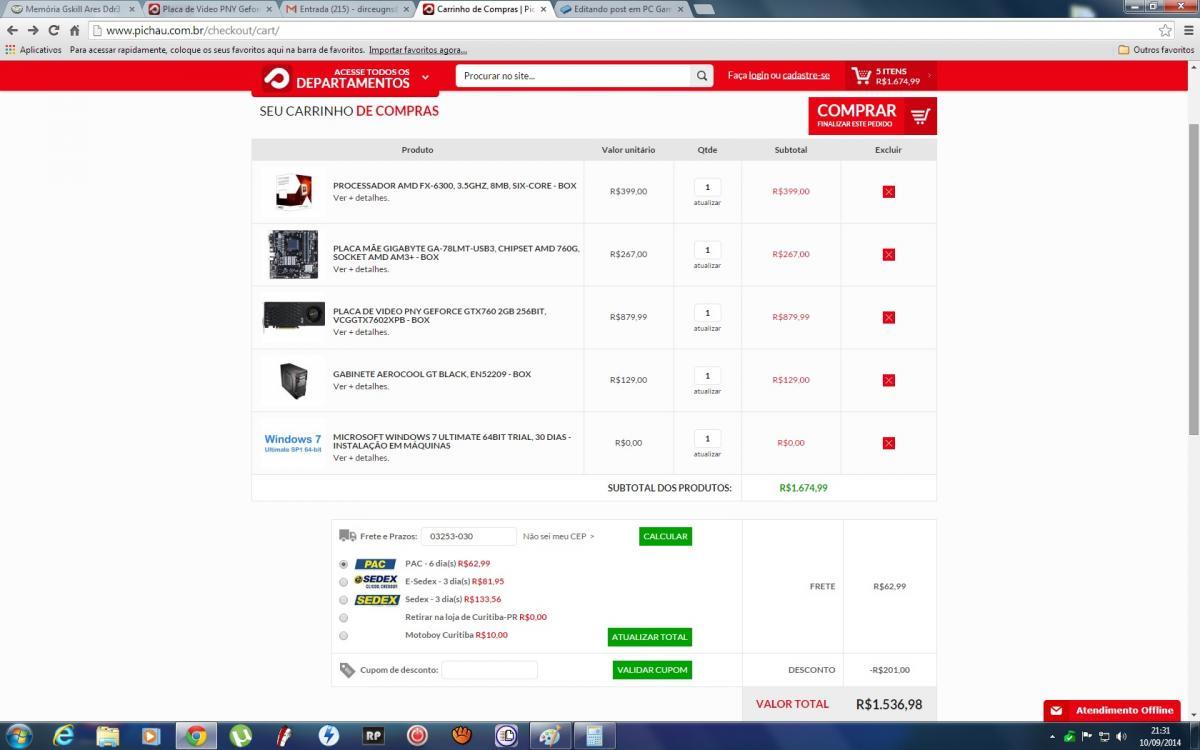
Task: Delete the Gigabyte motherboard from cart
Action: (x=888, y=254)
